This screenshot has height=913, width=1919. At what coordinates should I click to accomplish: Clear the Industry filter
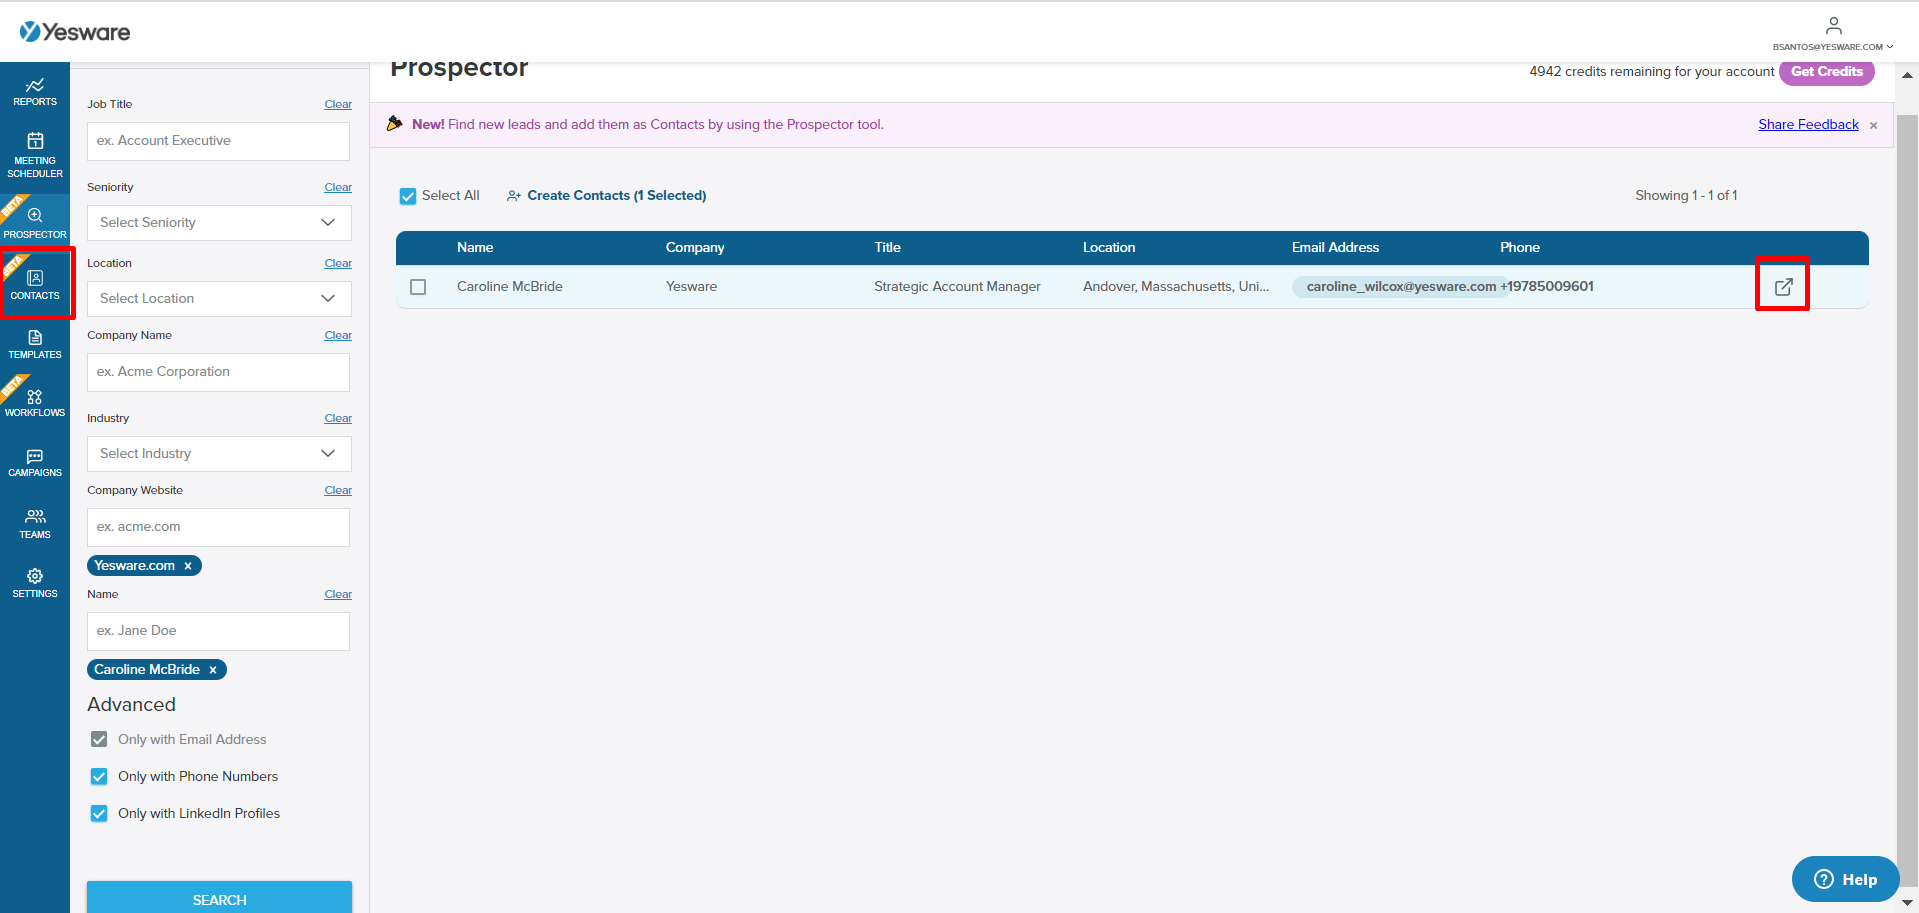coord(338,418)
